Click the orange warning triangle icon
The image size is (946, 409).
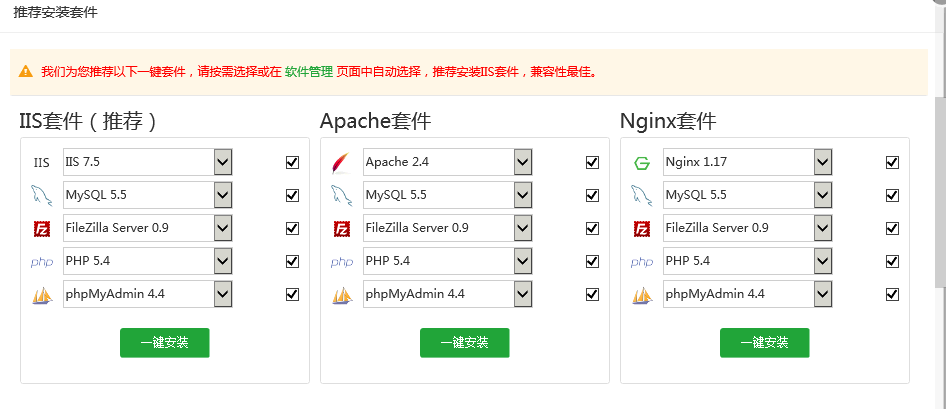click(25, 71)
